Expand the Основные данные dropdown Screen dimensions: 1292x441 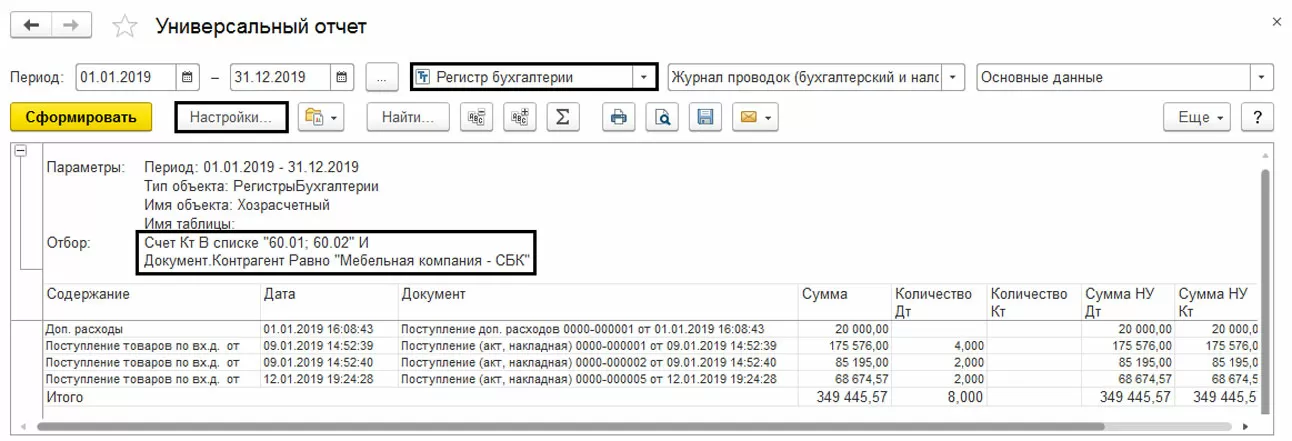point(1261,77)
